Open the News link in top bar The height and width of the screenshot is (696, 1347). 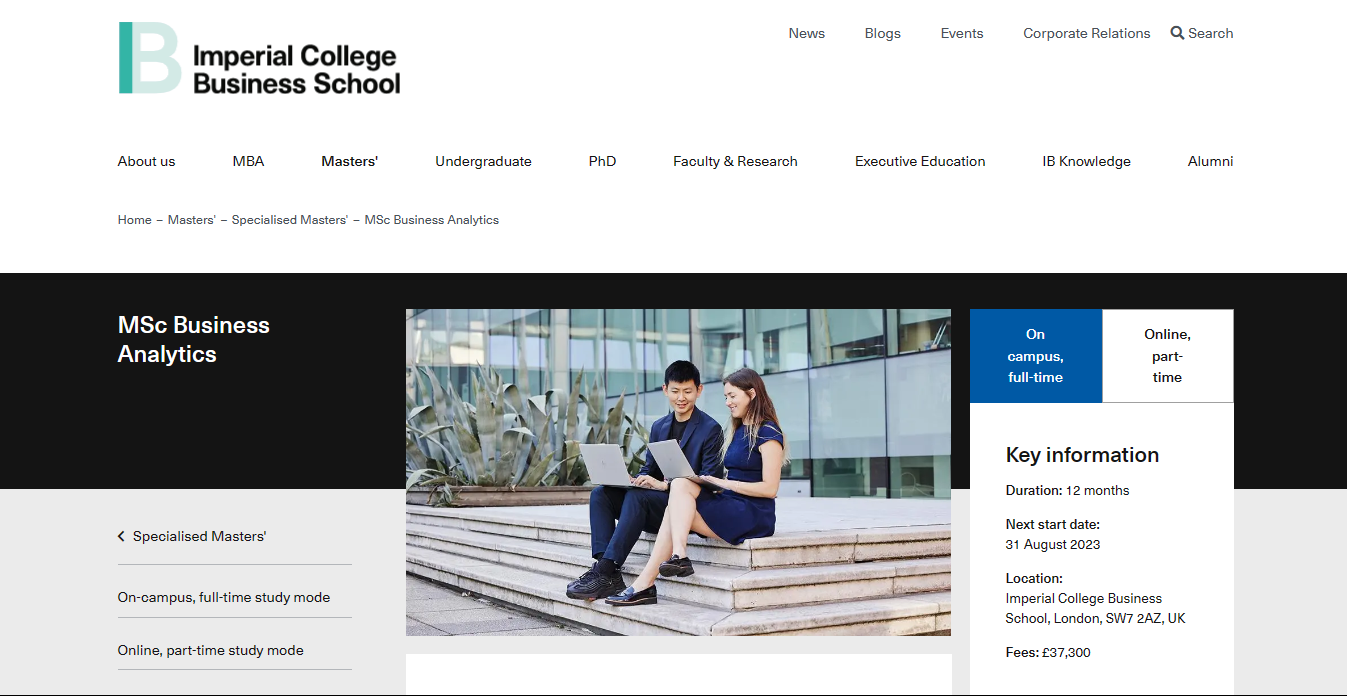806,33
